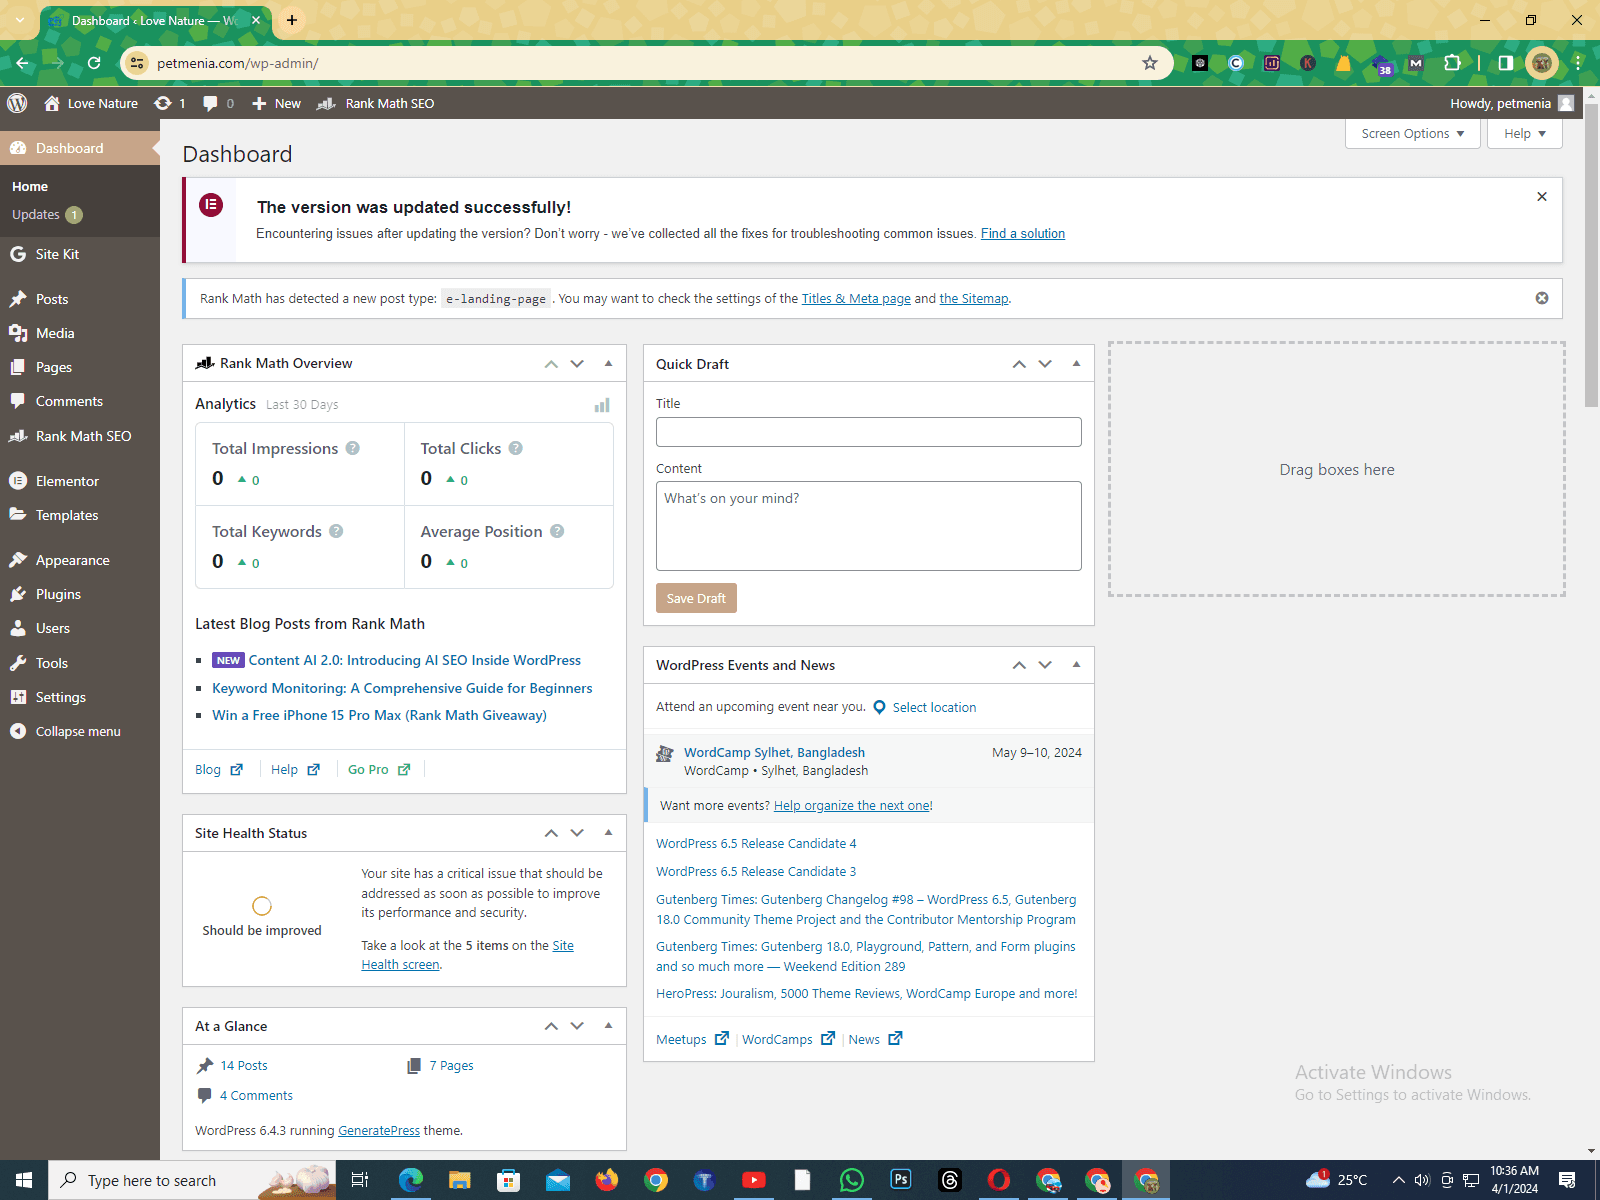The height and width of the screenshot is (1200, 1600).
Task: Open analytics bar chart icon
Action: point(602,405)
